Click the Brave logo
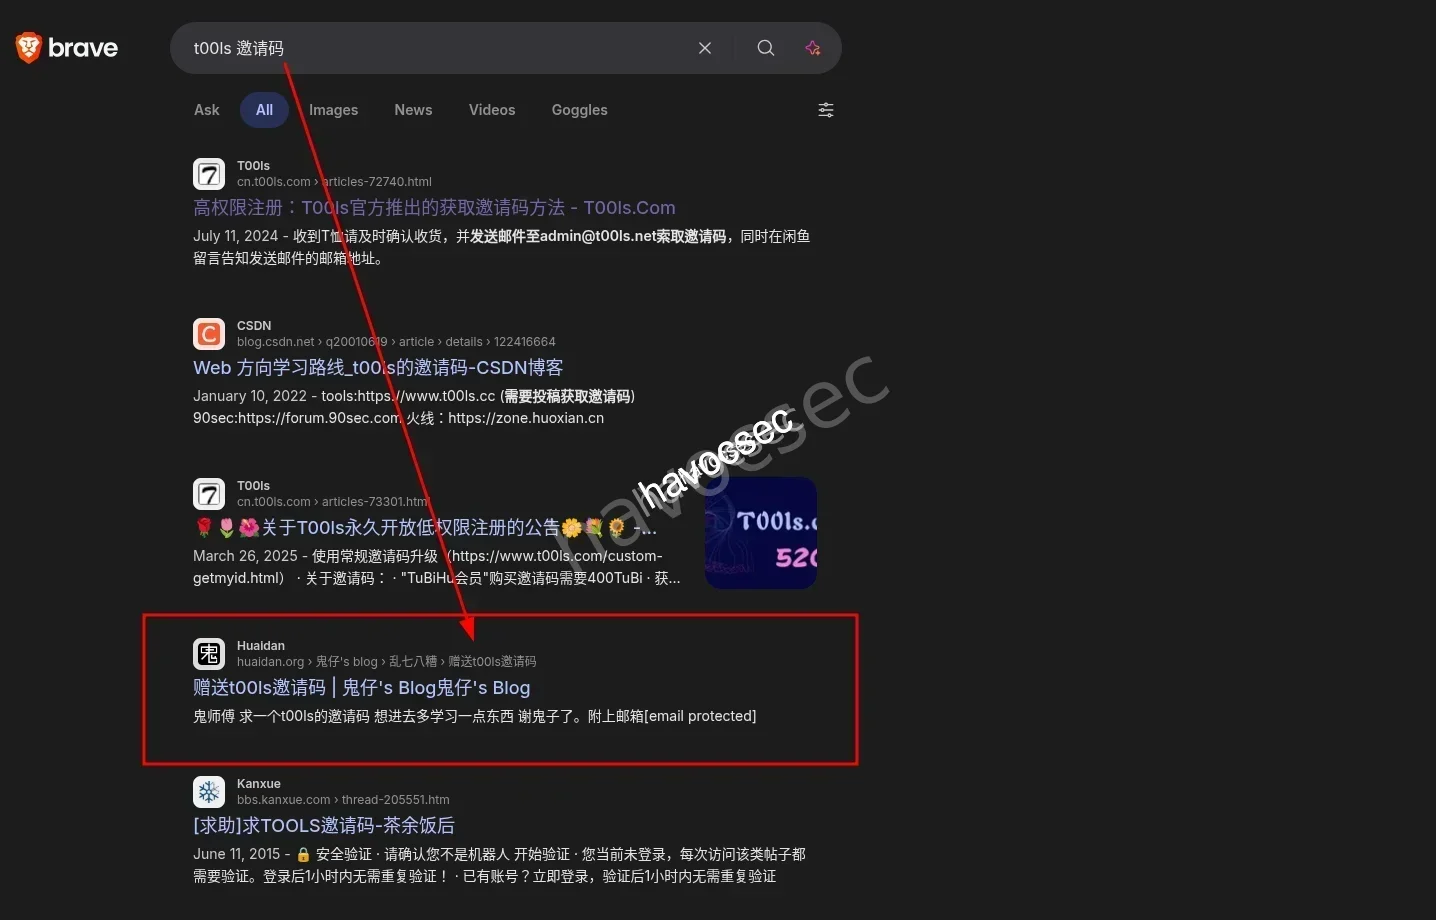 (66, 47)
